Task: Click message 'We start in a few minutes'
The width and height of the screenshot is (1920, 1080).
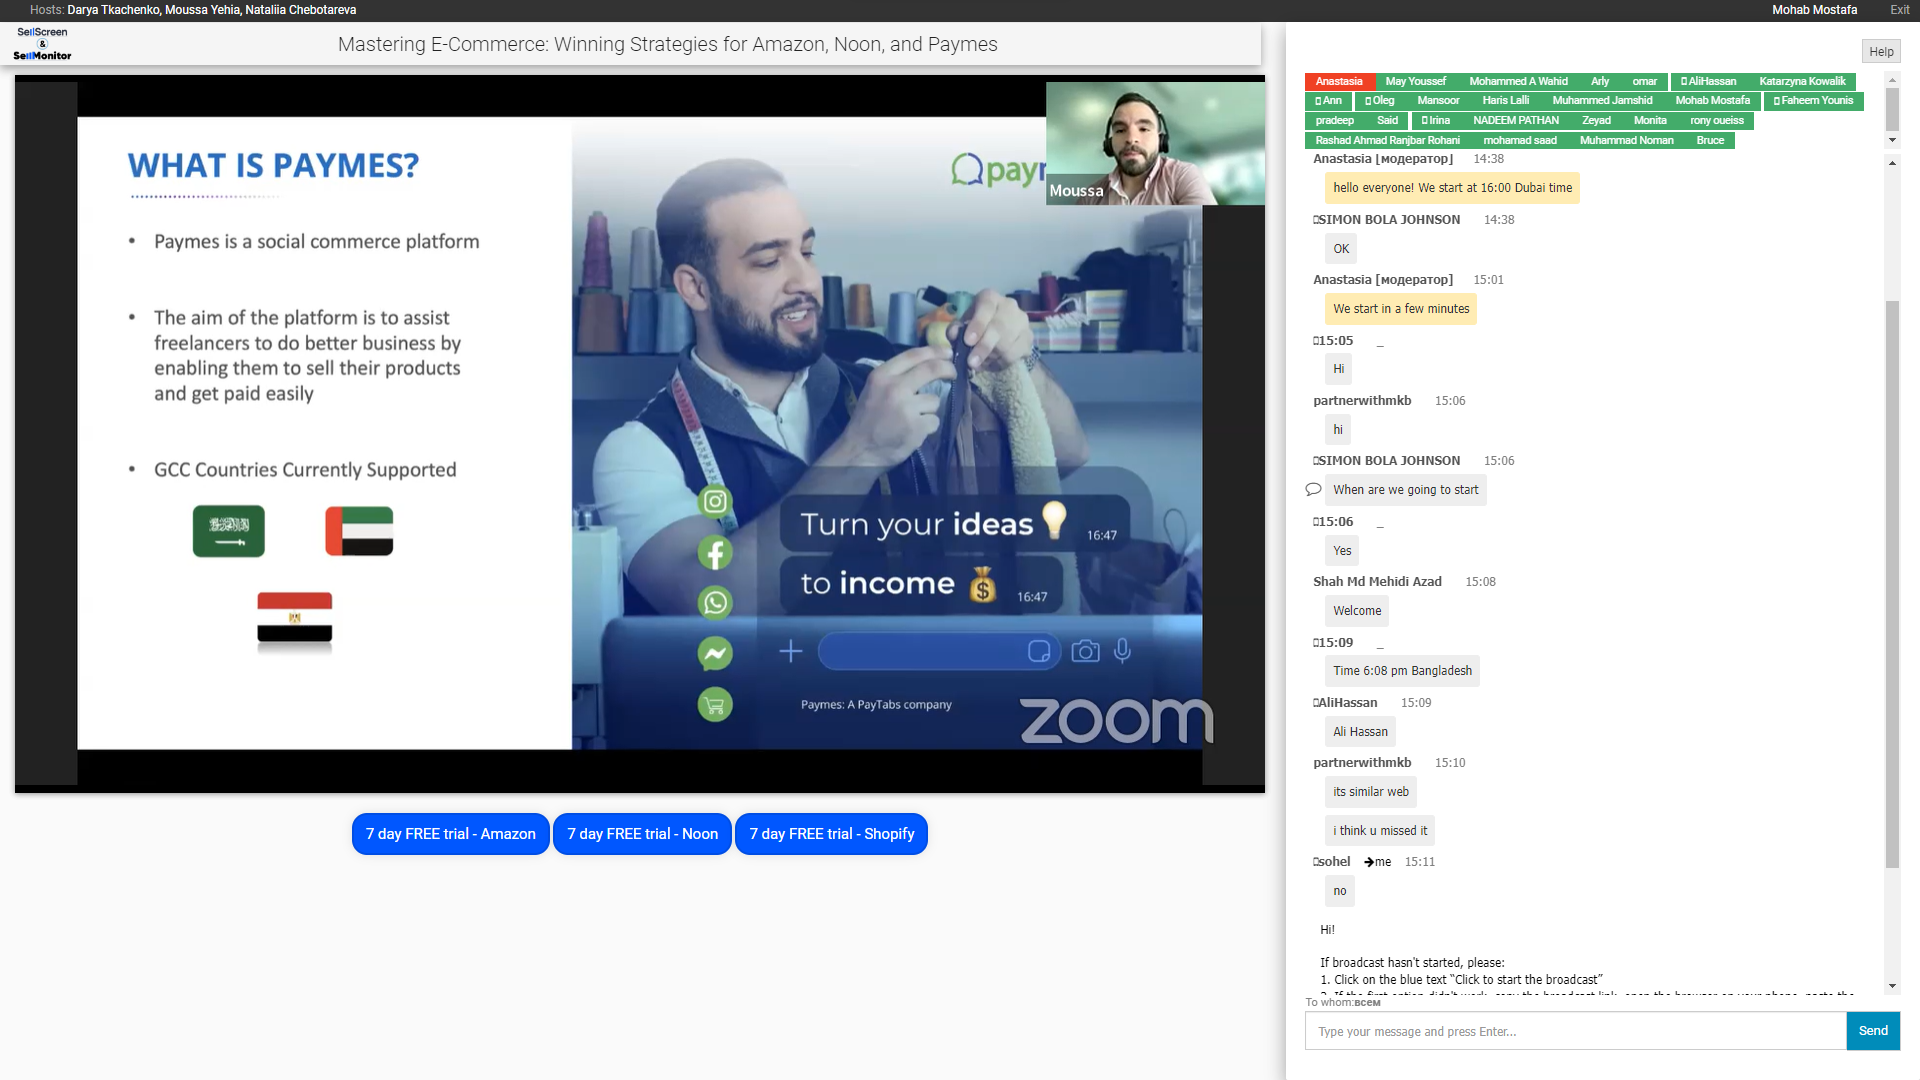Action: (x=1401, y=309)
